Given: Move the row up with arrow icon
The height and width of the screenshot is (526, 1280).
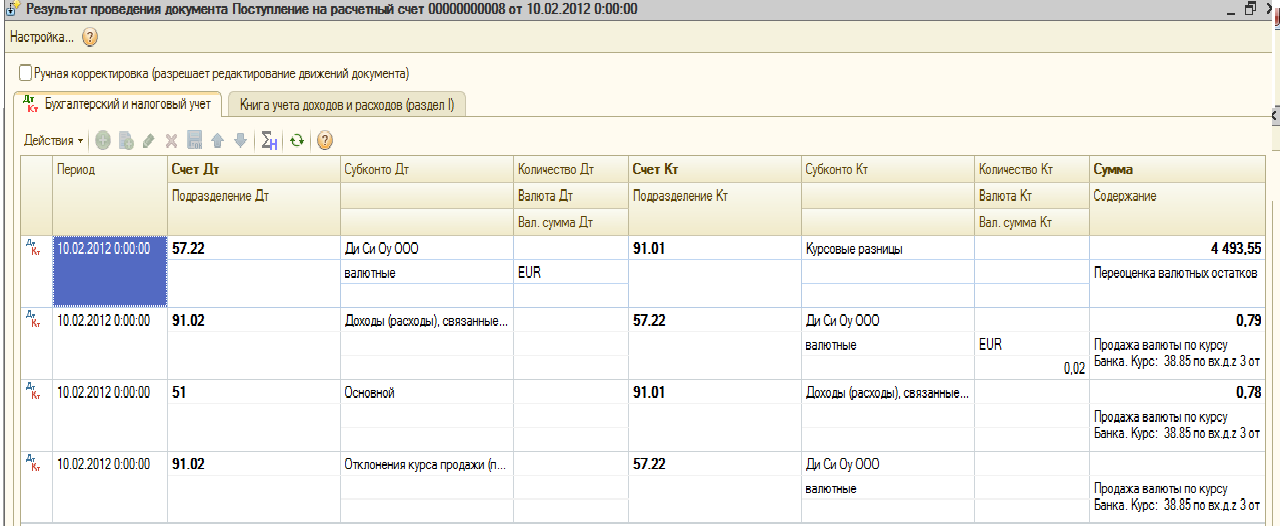Looking at the screenshot, I should (217, 141).
